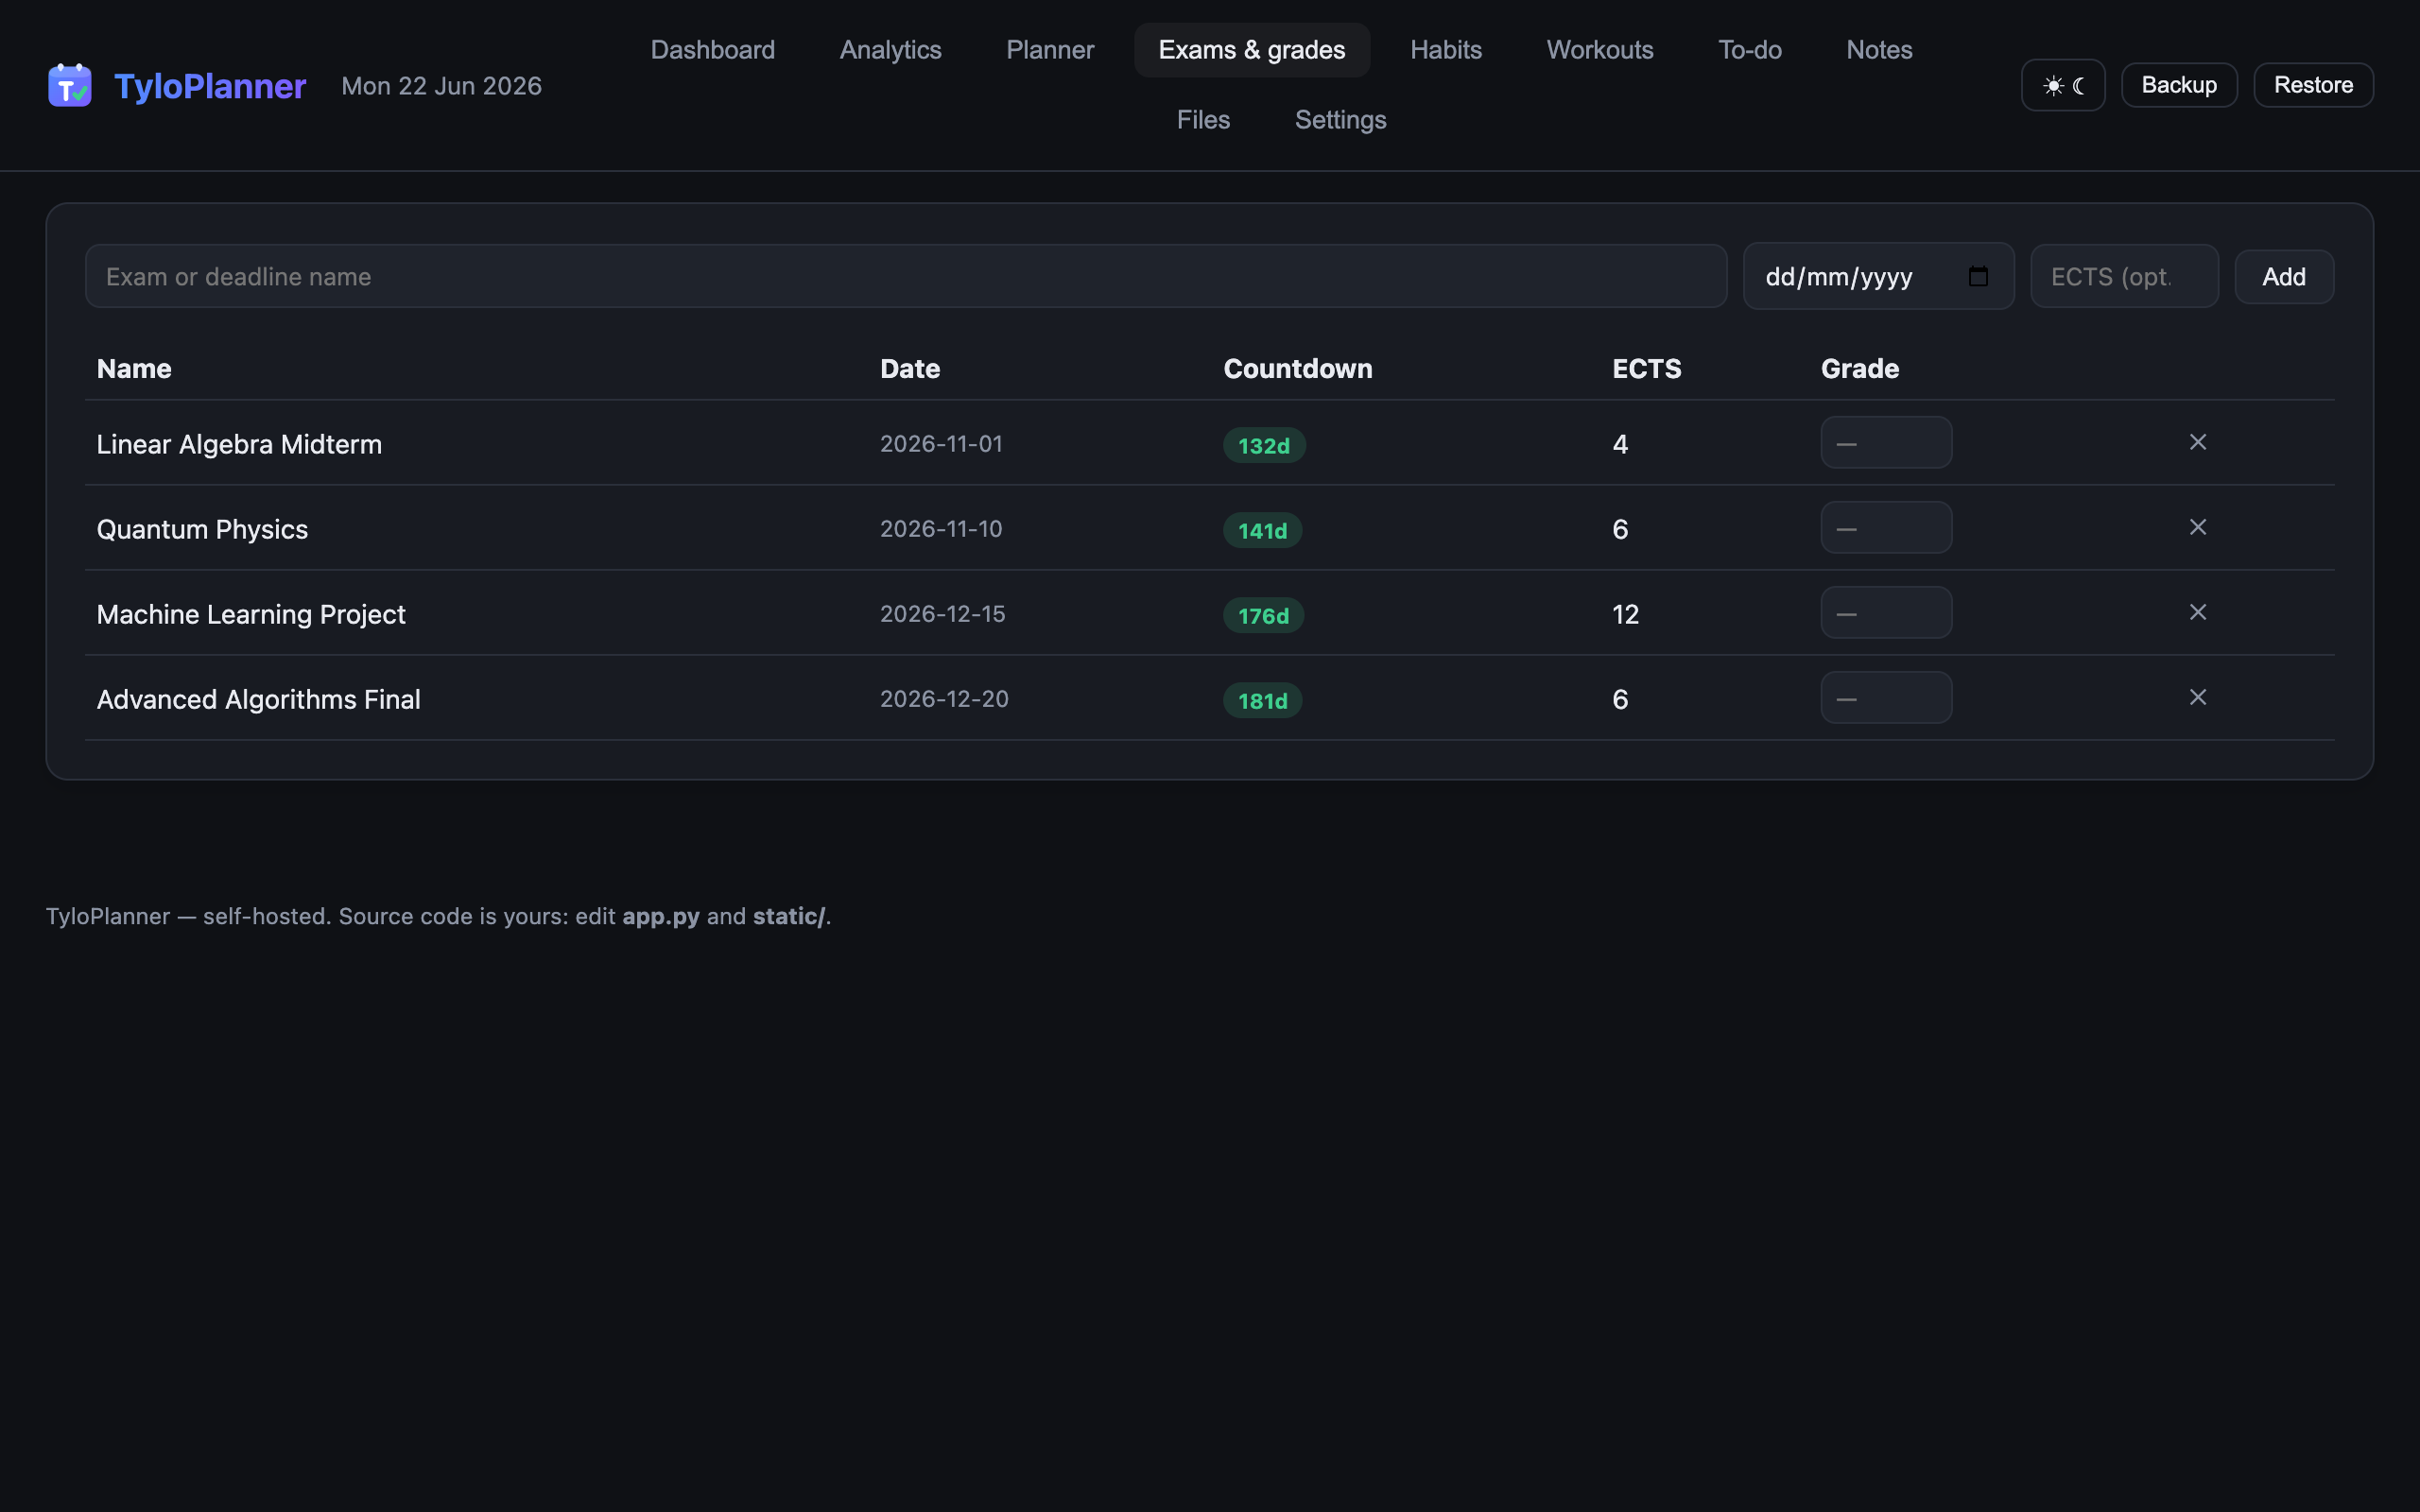The image size is (2420, 1512).
Task: Click the Backup button
Action: tap(2179, 85)
